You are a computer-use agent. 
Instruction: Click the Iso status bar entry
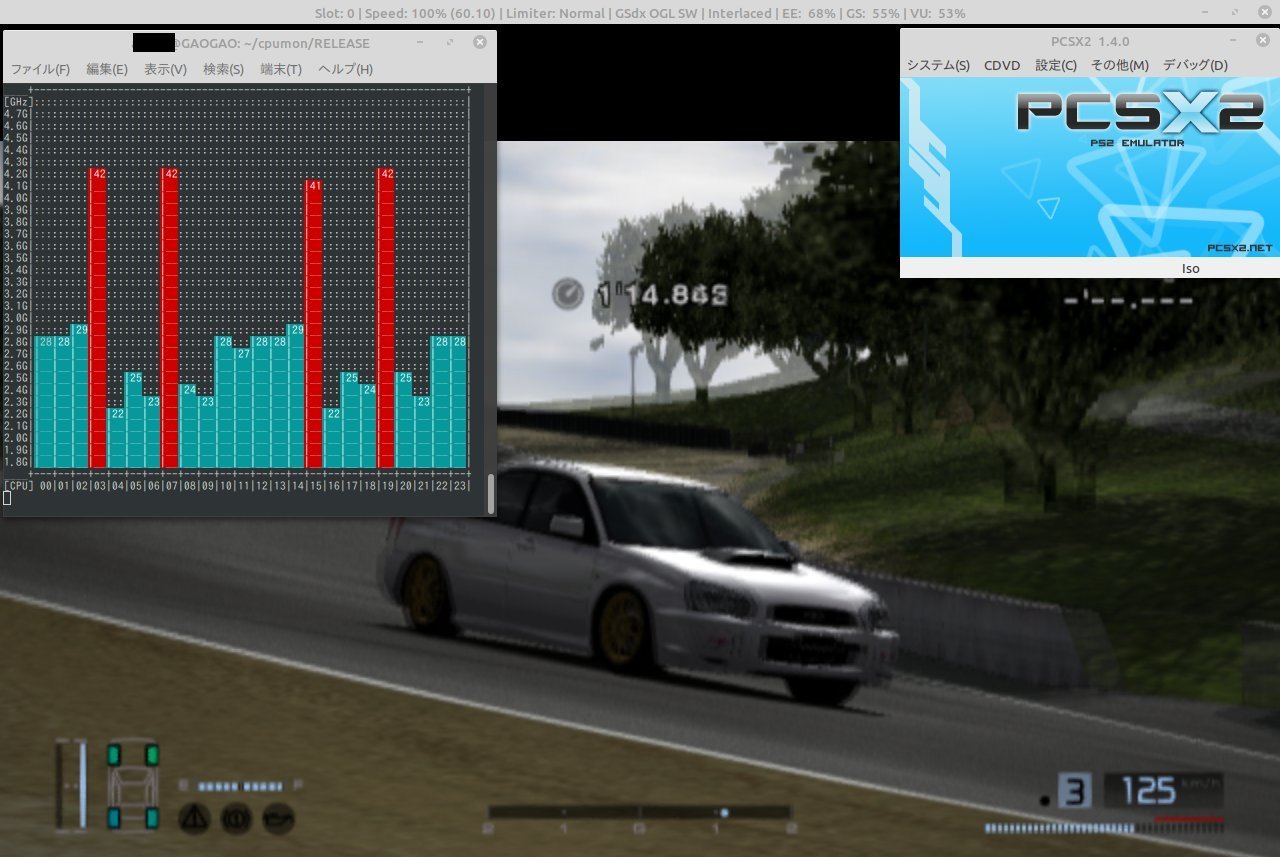click(1190, 268)
